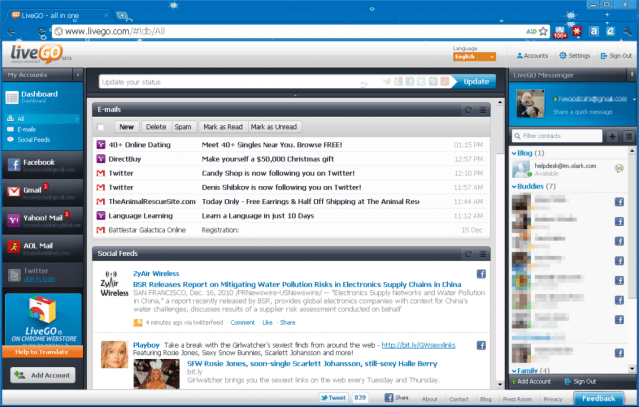Toggle the select-all emails checkbox
The height and width of the screenshot is (407, 639).
click(101, 127)
